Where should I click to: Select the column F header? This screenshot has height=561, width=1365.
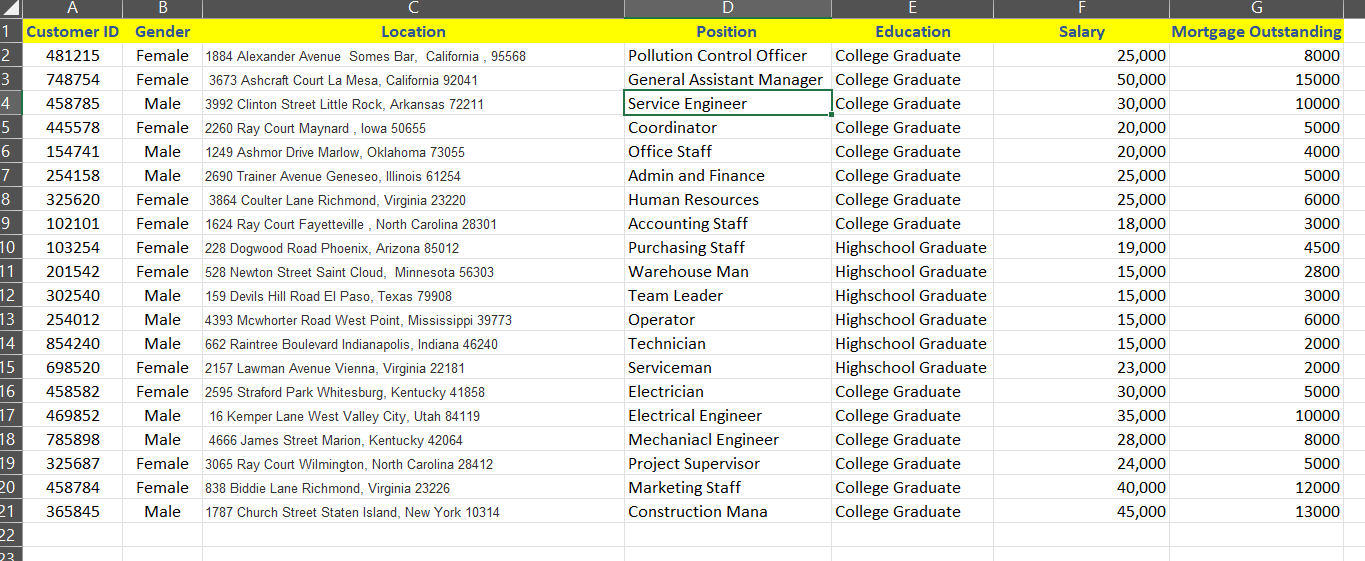coord(1081,9)
